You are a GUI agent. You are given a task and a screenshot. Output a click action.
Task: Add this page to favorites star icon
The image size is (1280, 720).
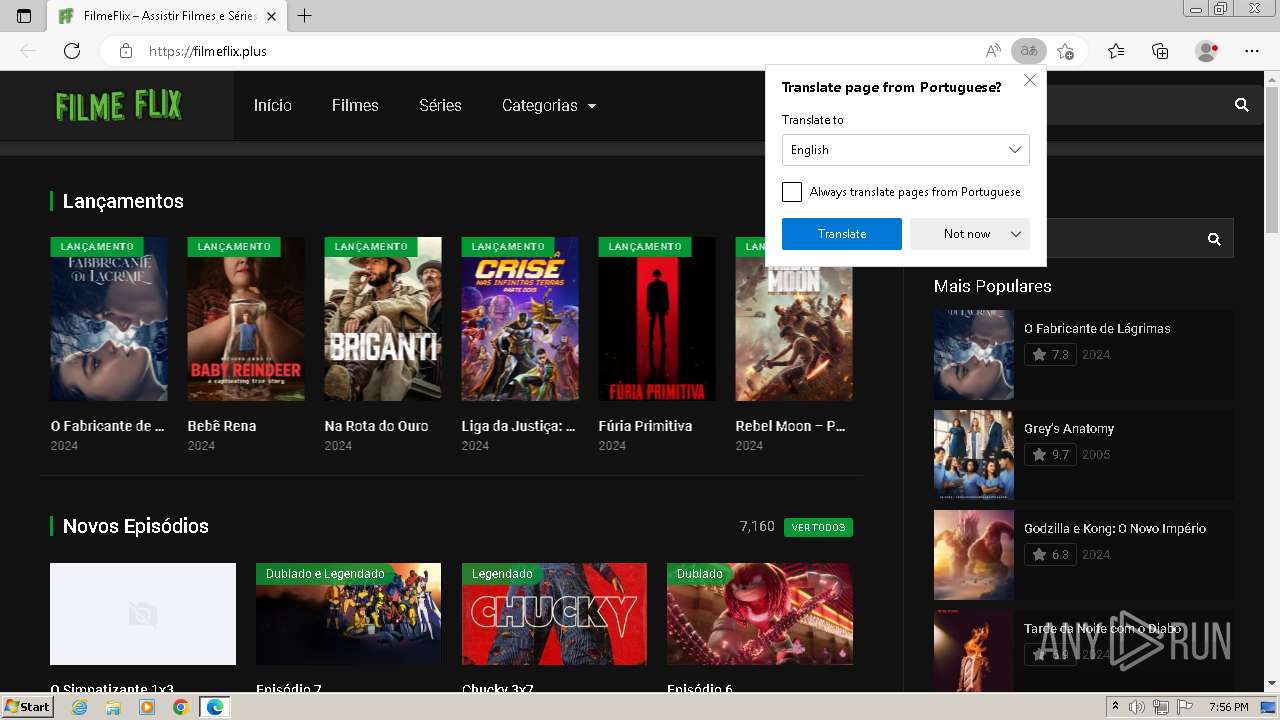(x=1066, y=51)
